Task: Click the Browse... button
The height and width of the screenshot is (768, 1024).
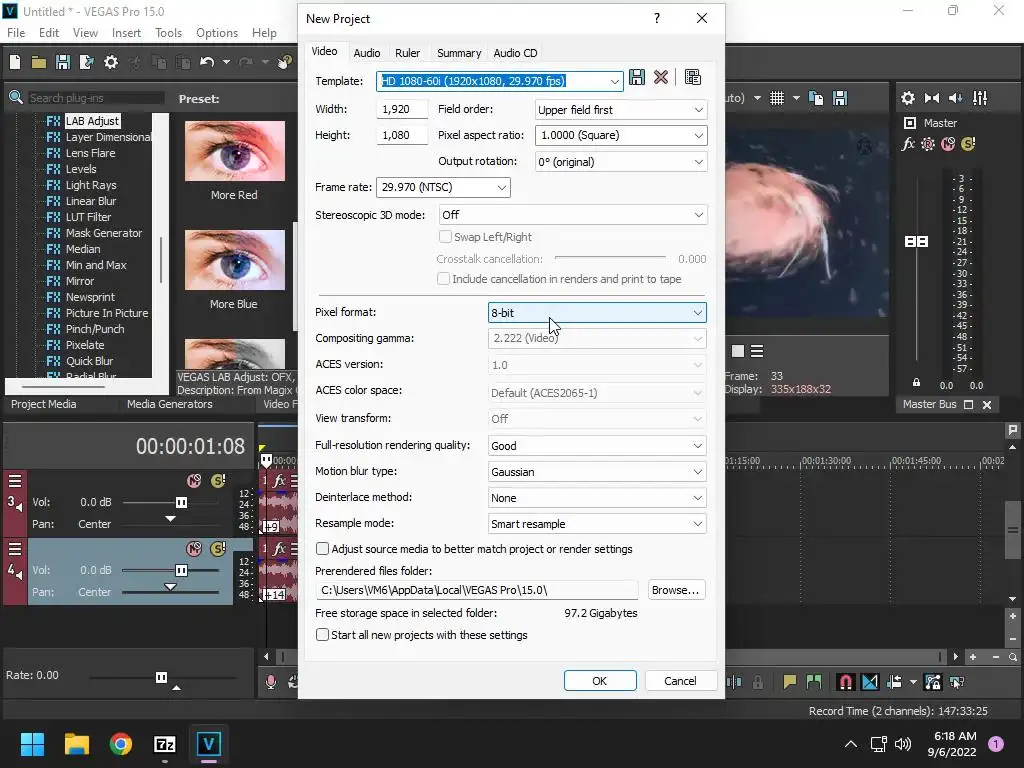Action: (676, 590)
